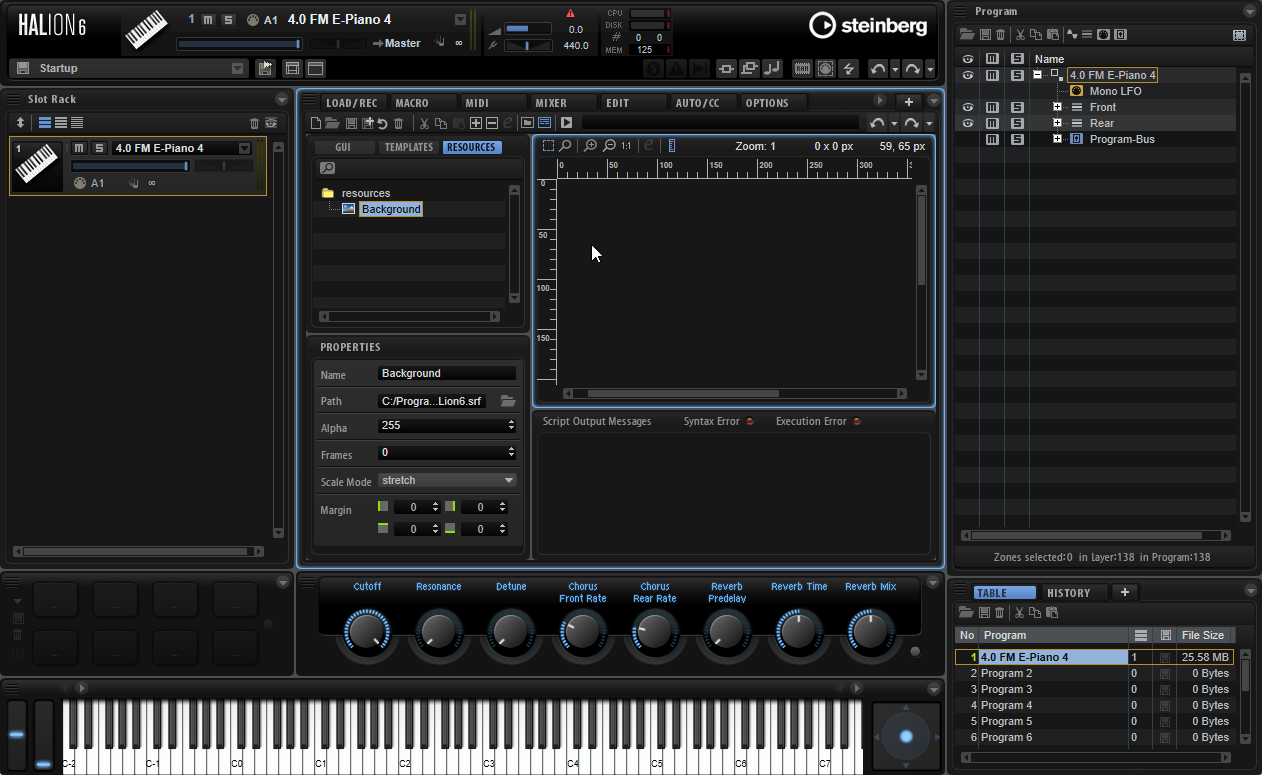Click the copy icon in macro toolbar

pos(441,123)
